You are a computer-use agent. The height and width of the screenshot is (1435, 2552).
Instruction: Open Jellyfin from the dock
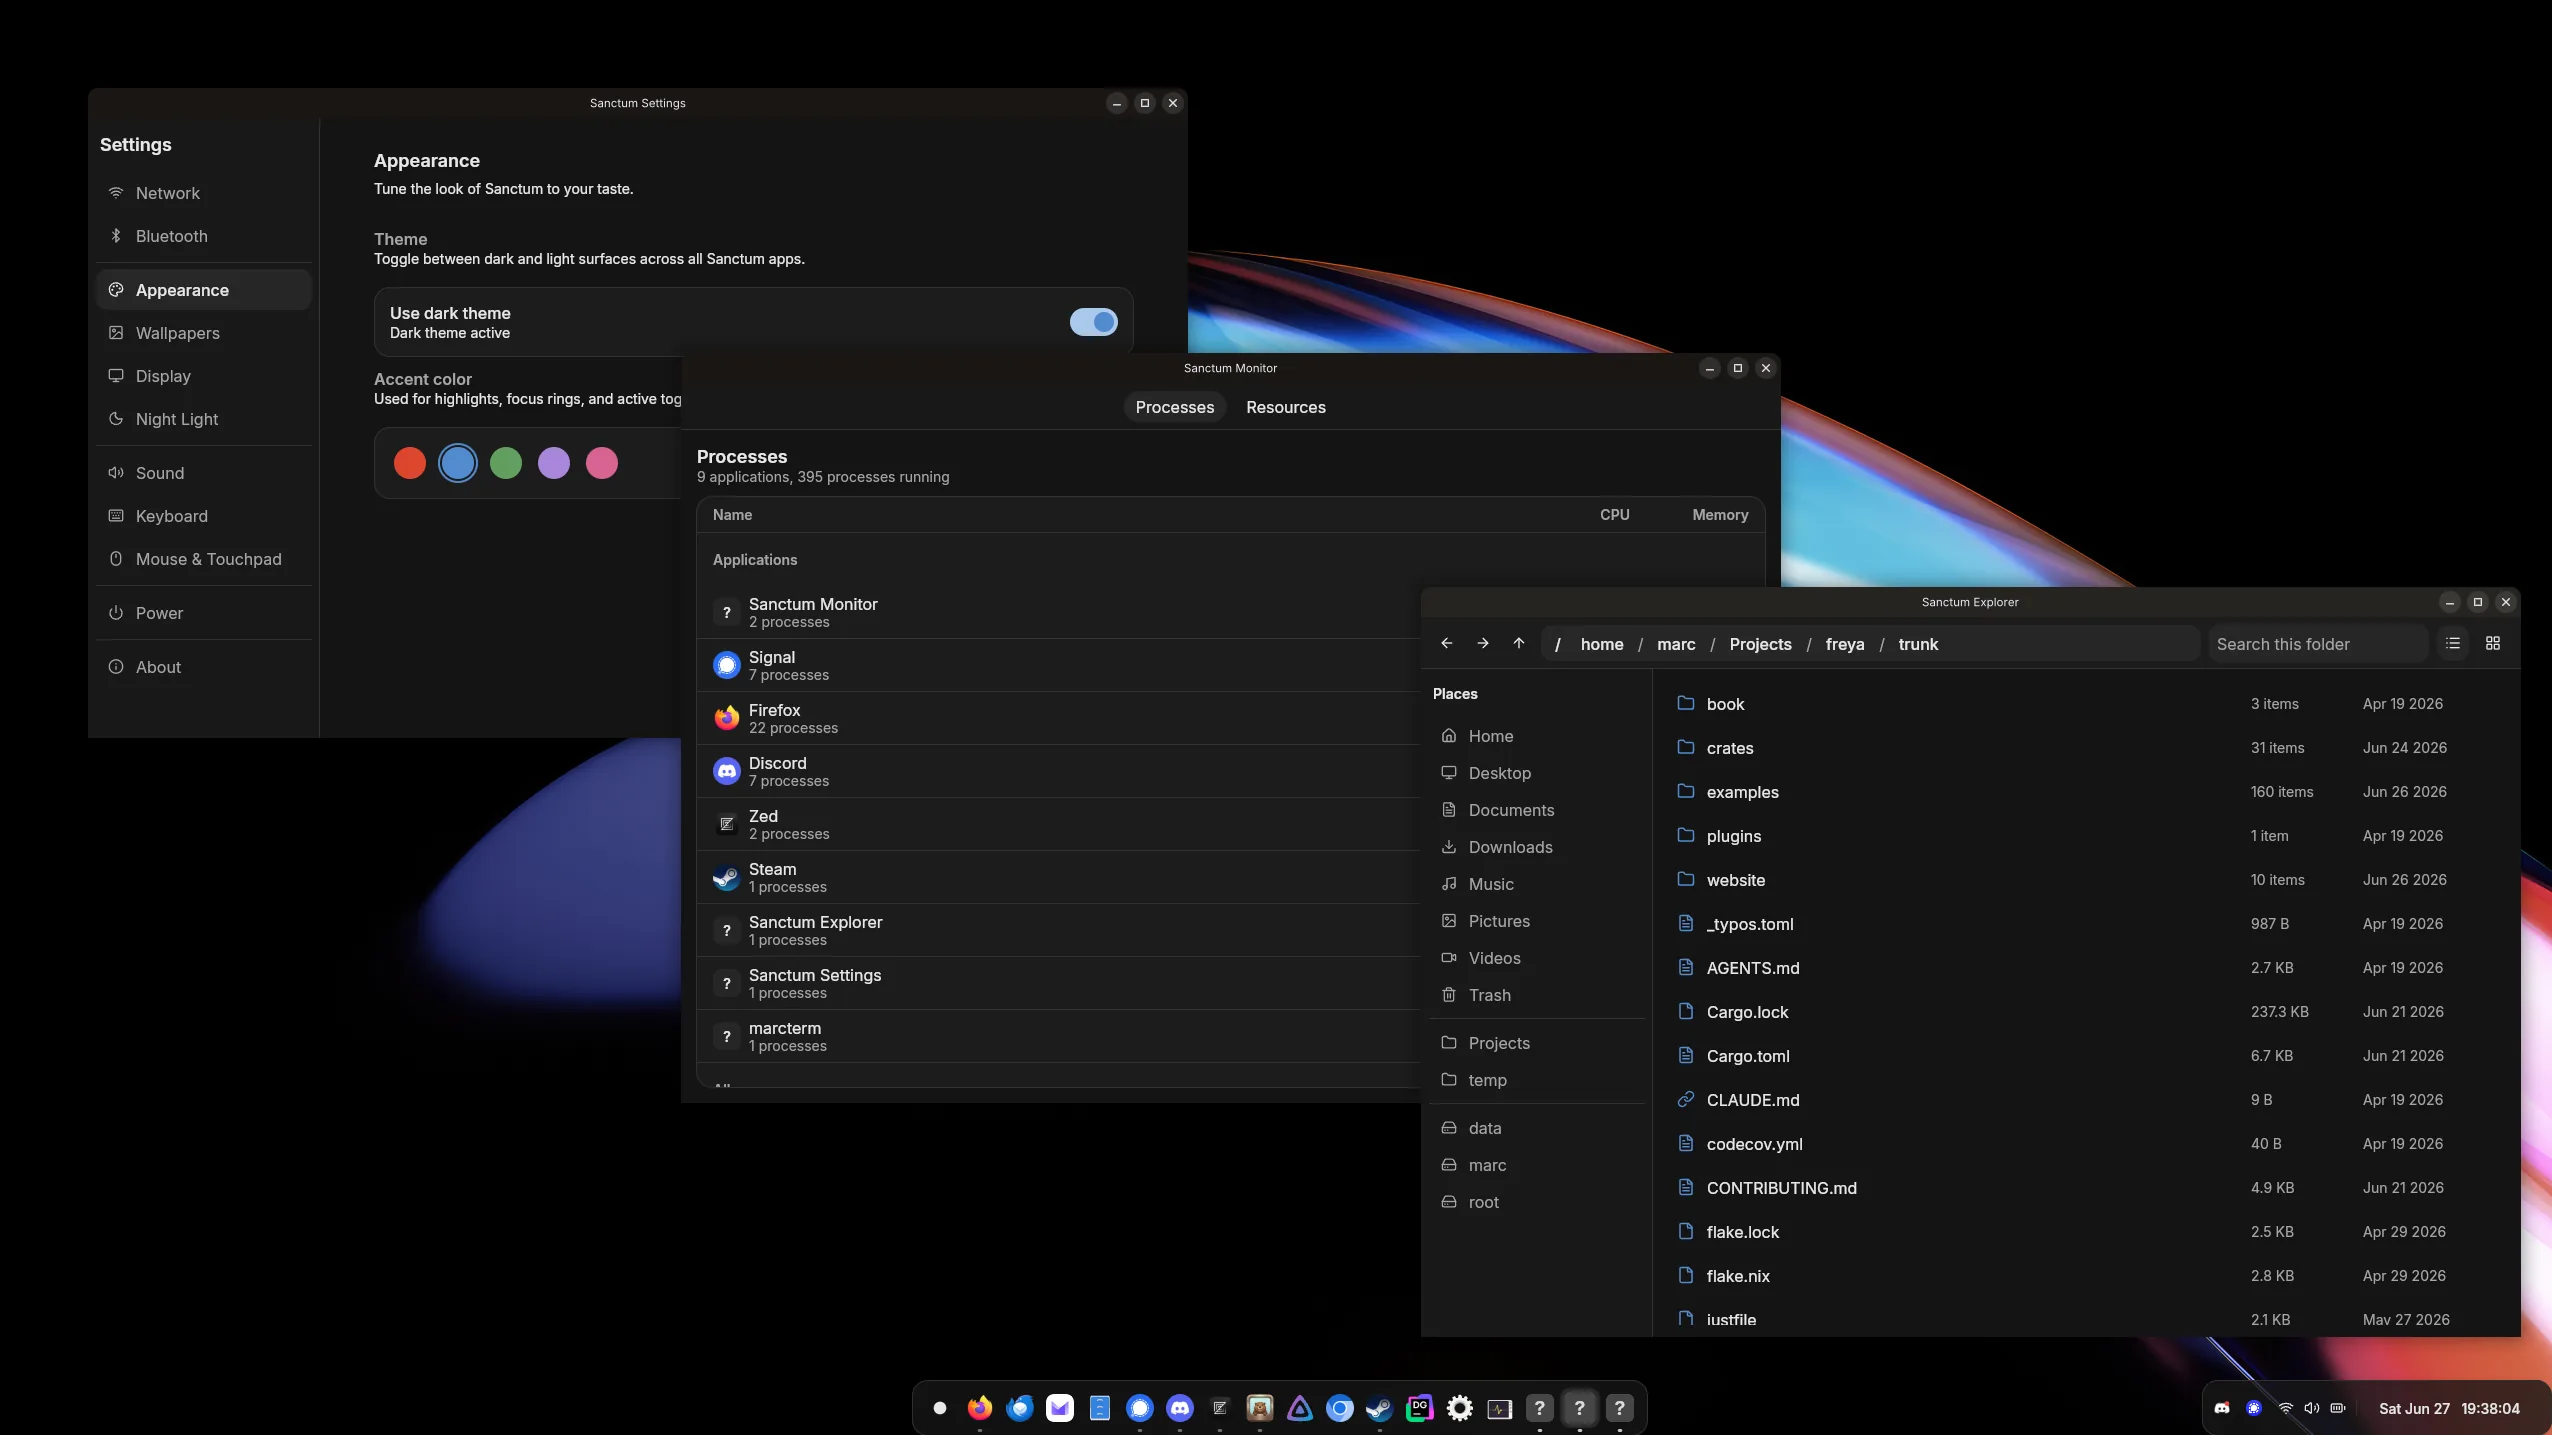1299,1408
